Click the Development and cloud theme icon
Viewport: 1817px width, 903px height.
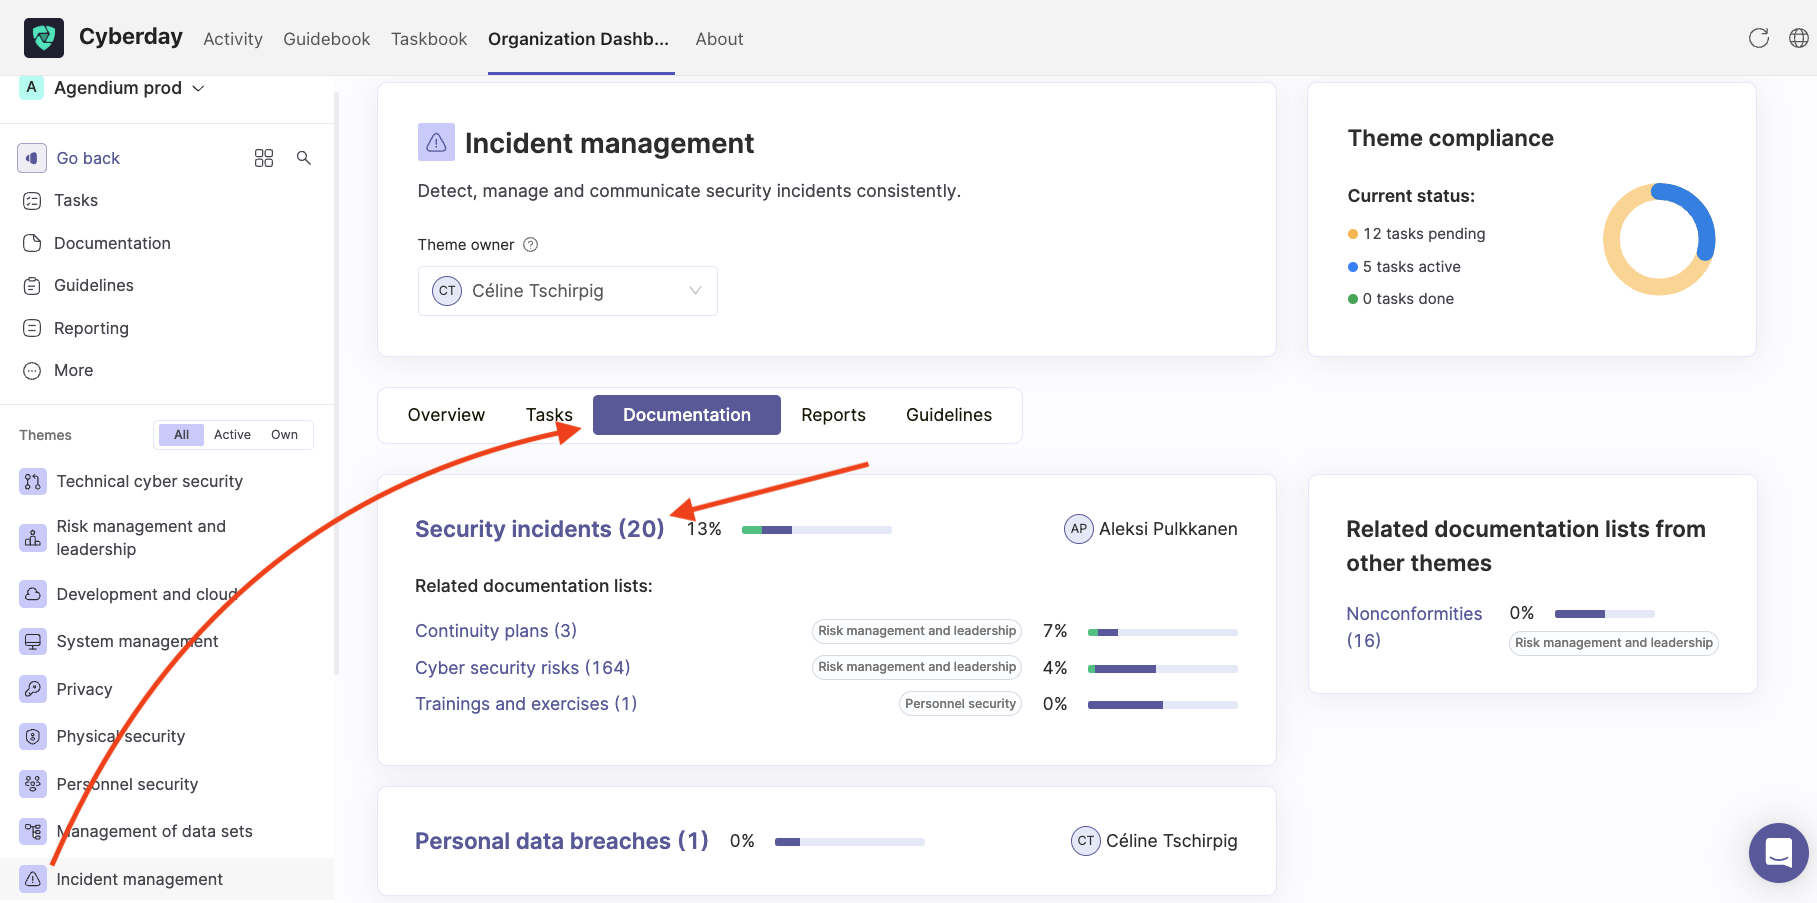pyautogui.click(x=33, y=594)
